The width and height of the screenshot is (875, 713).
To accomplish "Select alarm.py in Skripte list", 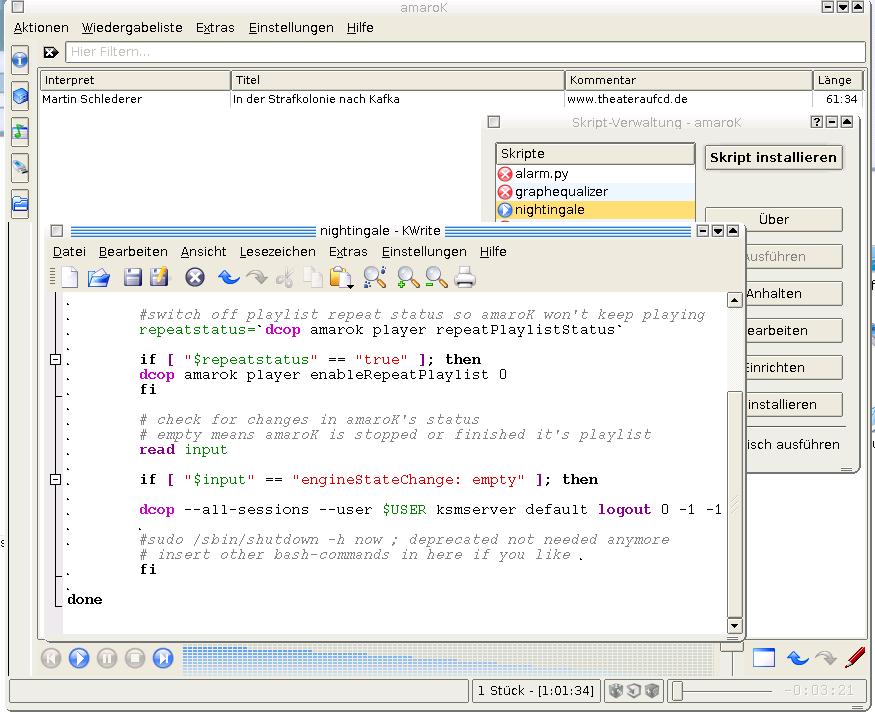I will click(x=595, y=174).
